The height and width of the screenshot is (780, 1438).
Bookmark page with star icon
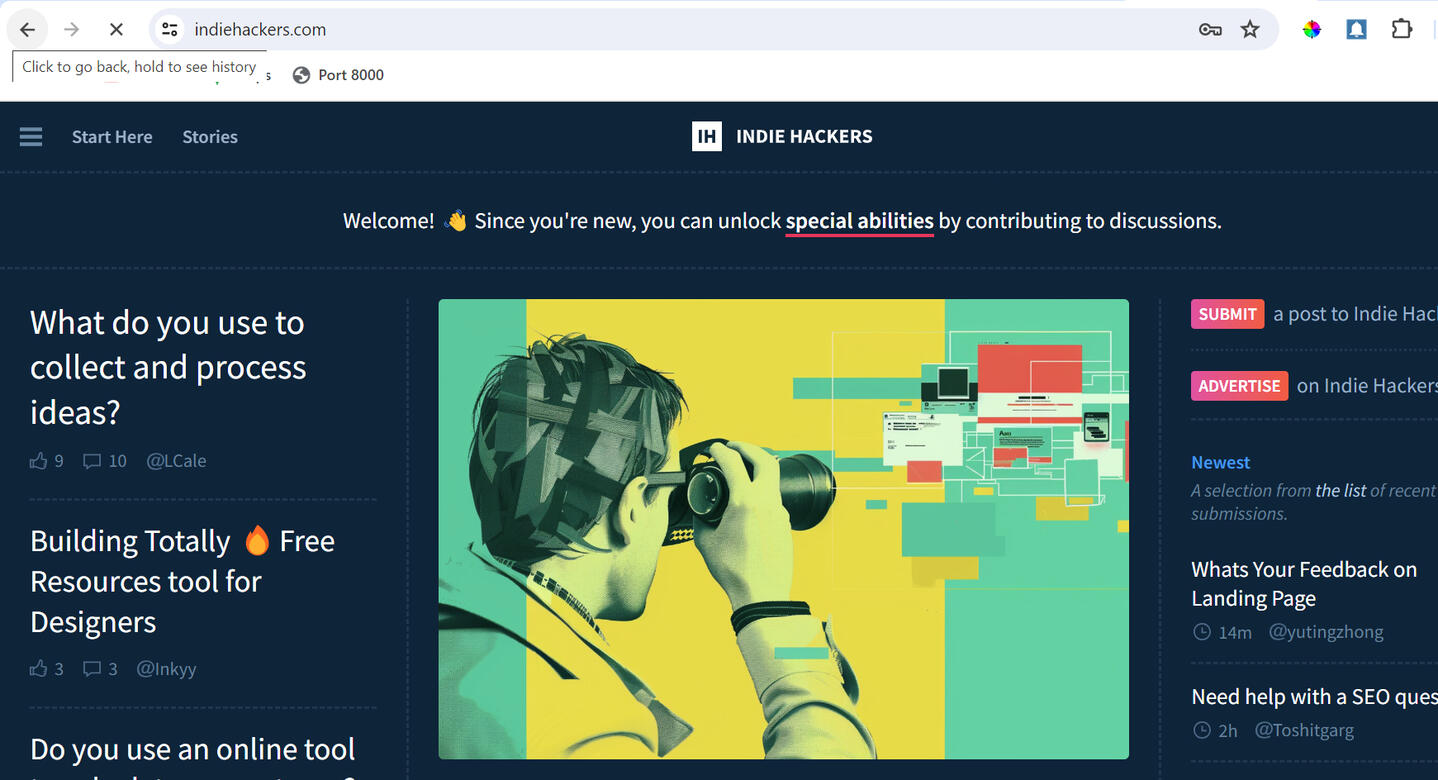point(1250,30)
